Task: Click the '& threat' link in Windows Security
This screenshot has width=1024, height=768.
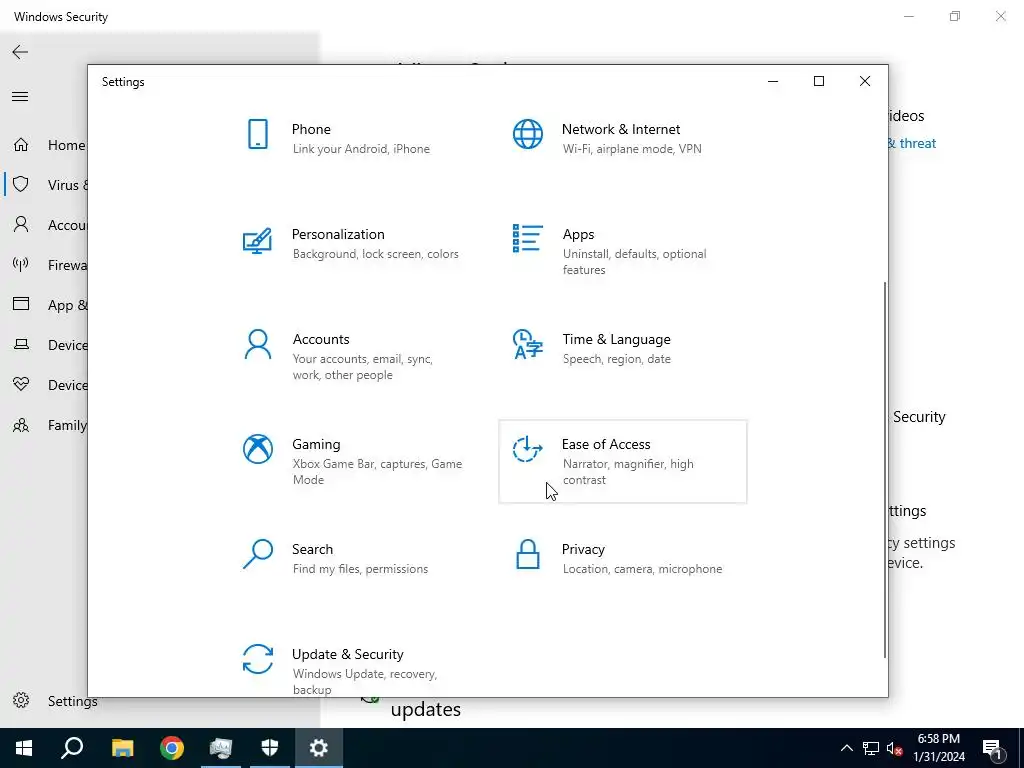Action: pyautogui.click(x=911, y=143)
